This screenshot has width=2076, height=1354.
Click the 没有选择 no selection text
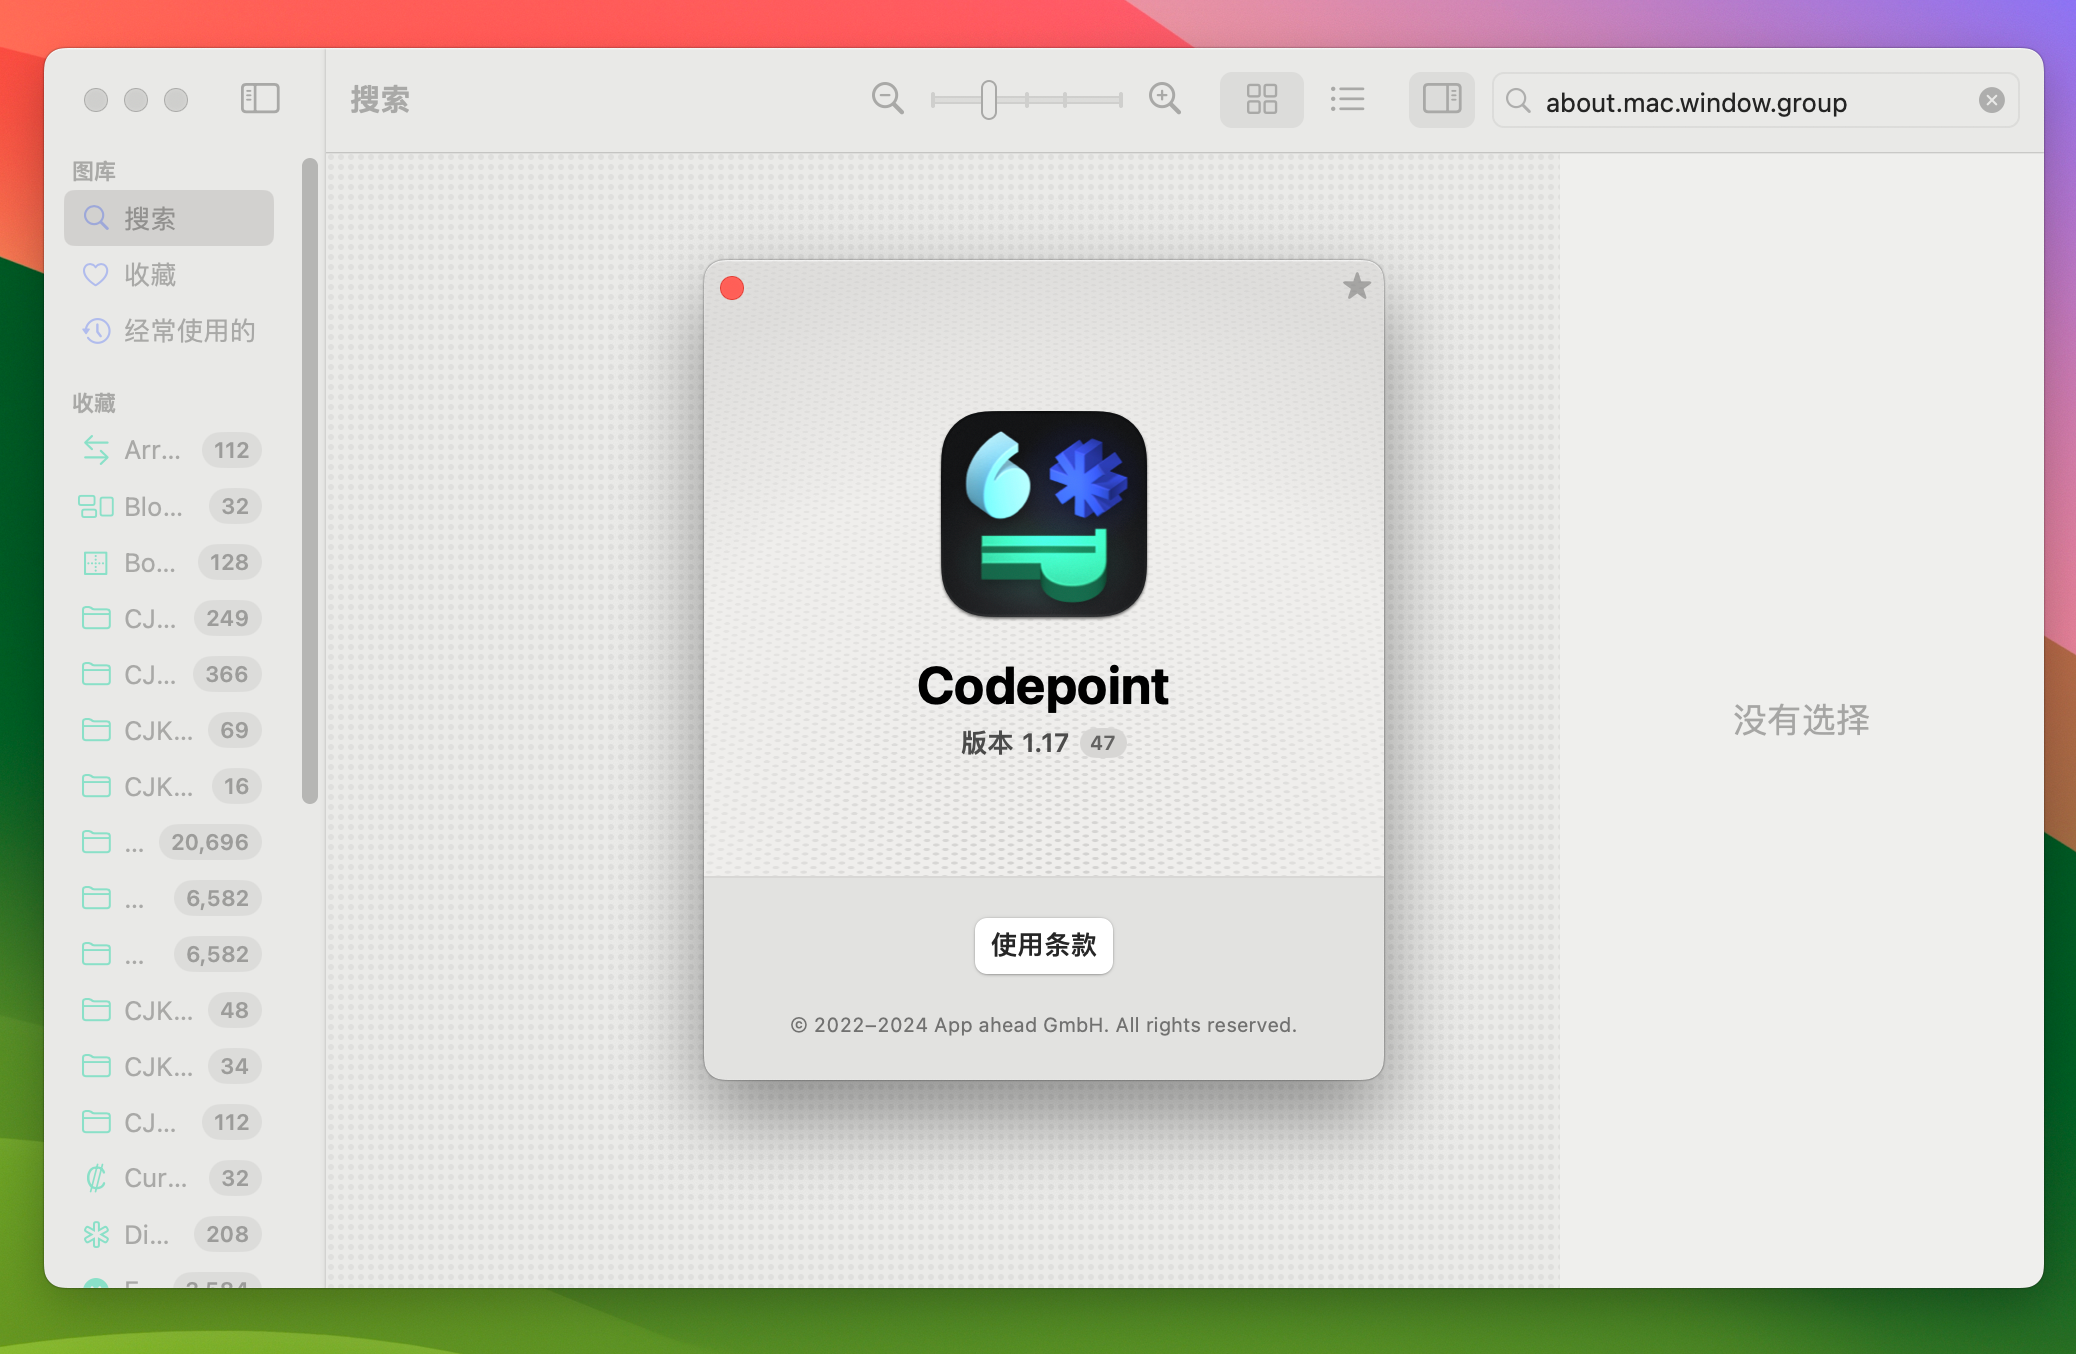point(1801,720)
